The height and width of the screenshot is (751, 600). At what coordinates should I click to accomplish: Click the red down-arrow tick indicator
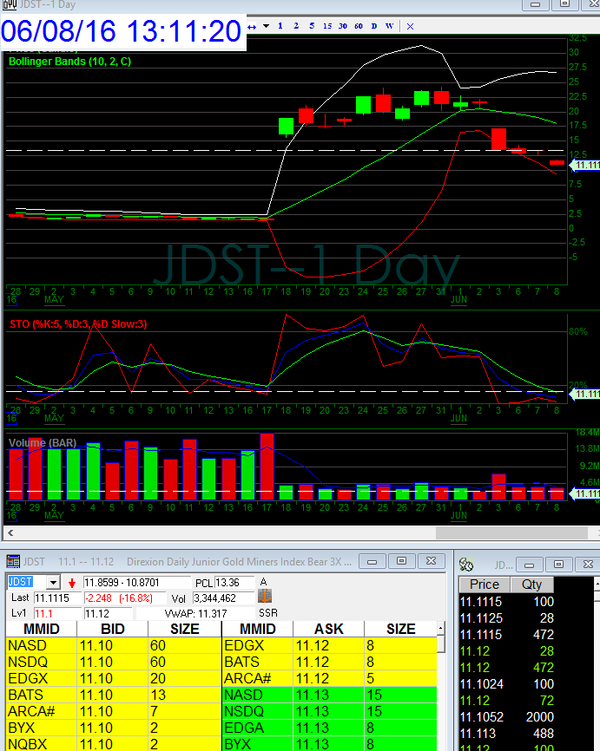click(72, 583)
